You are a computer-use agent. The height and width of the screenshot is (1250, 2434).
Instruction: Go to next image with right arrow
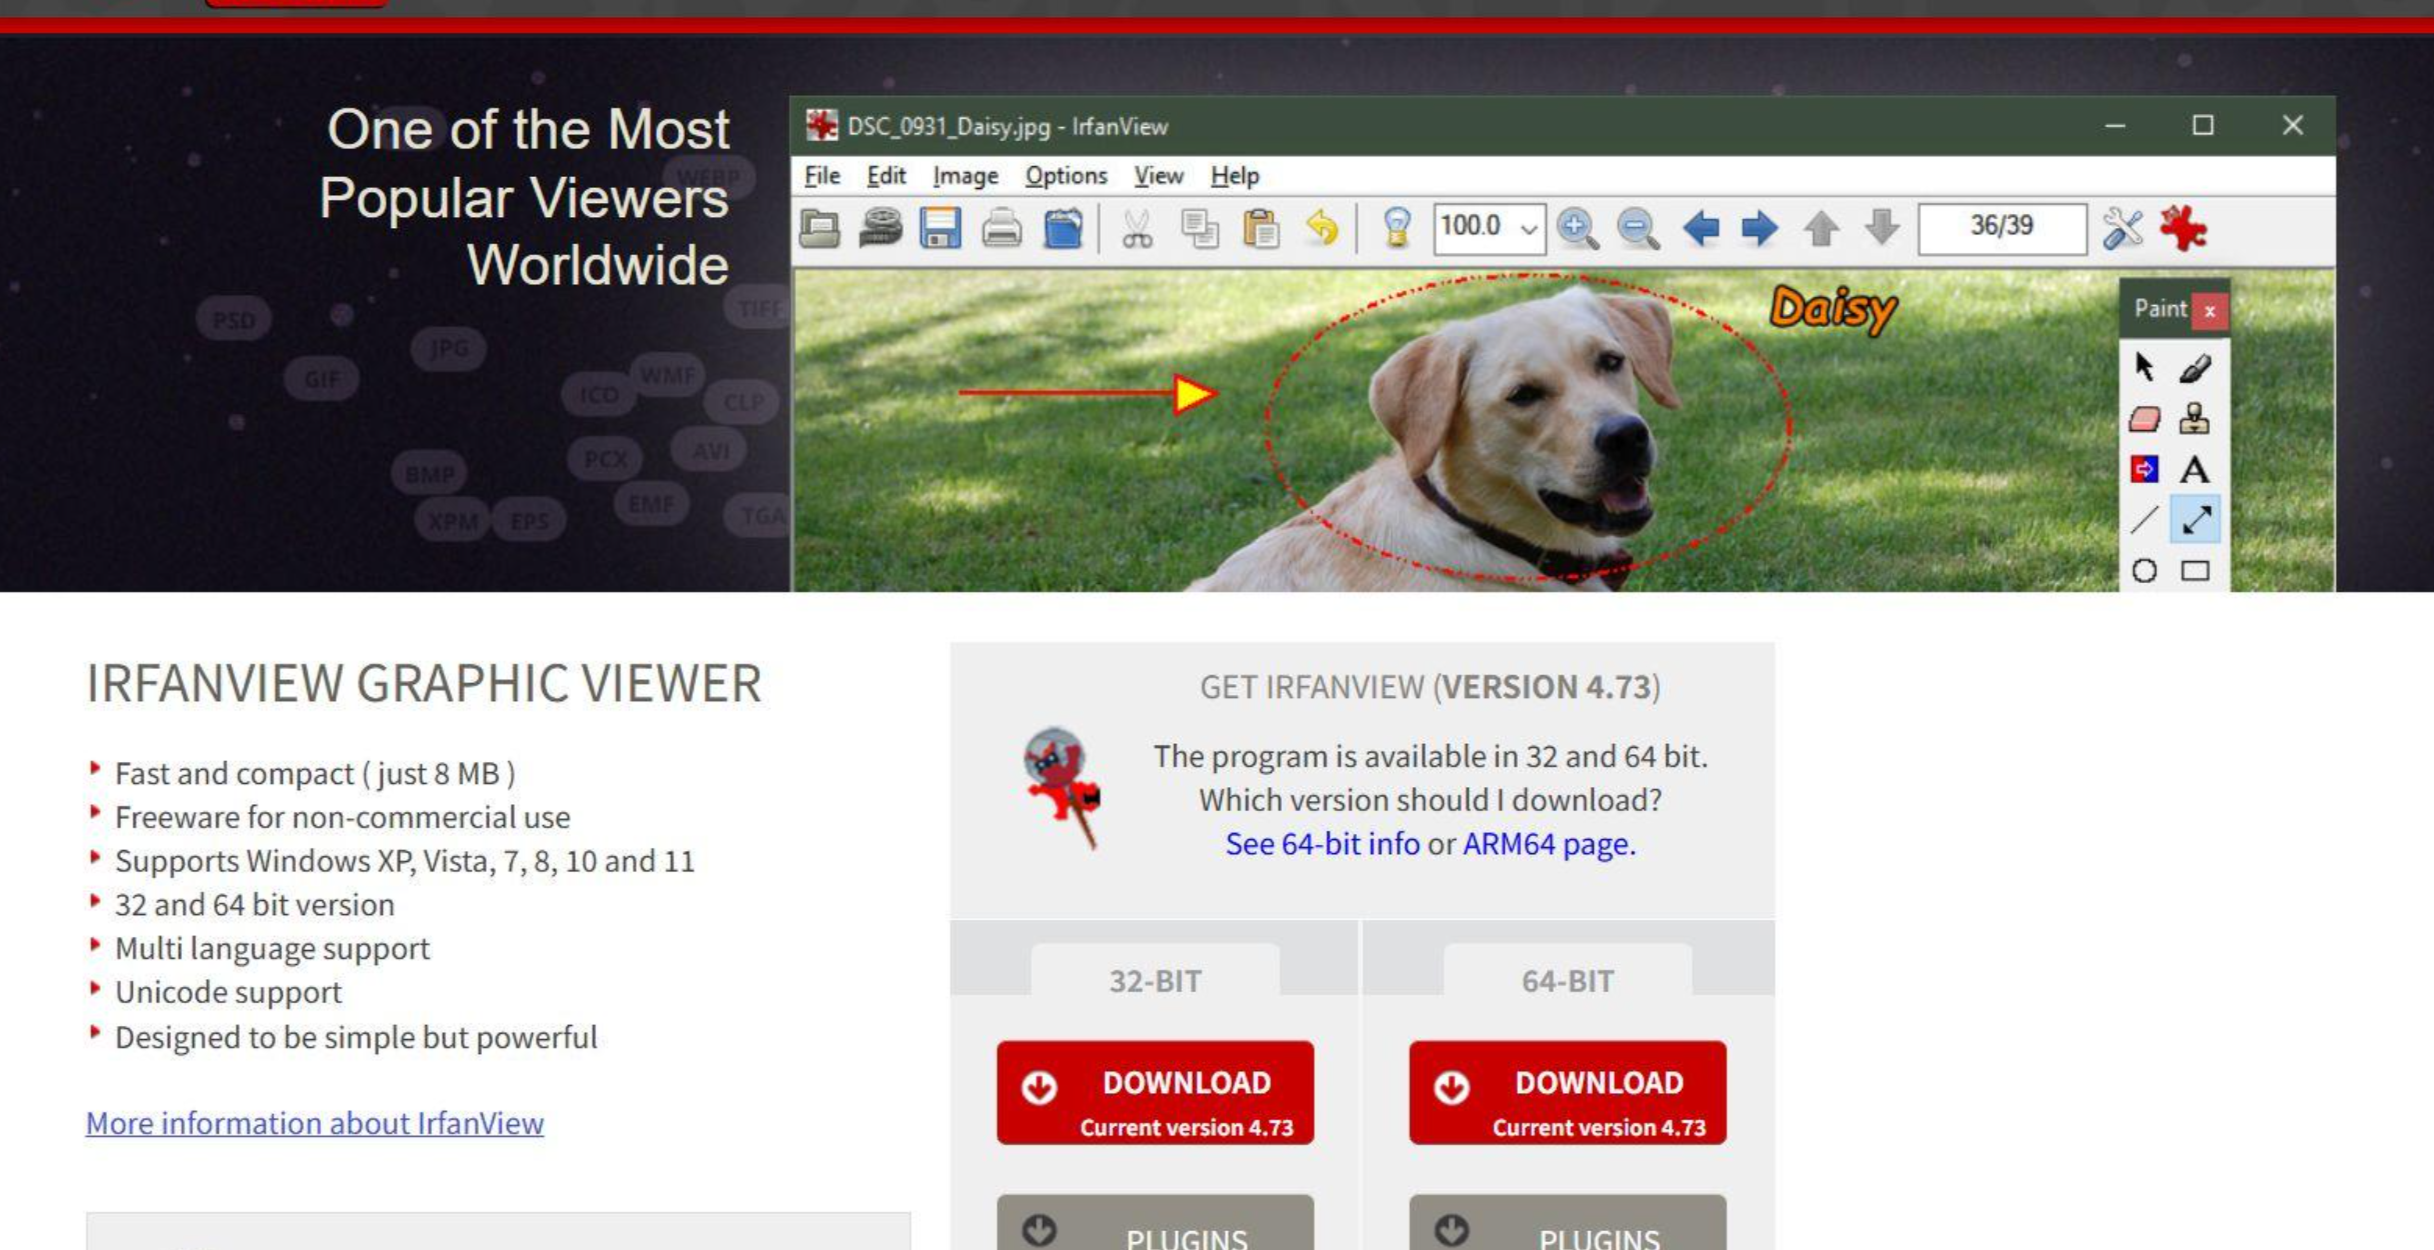click(1760, 229)
